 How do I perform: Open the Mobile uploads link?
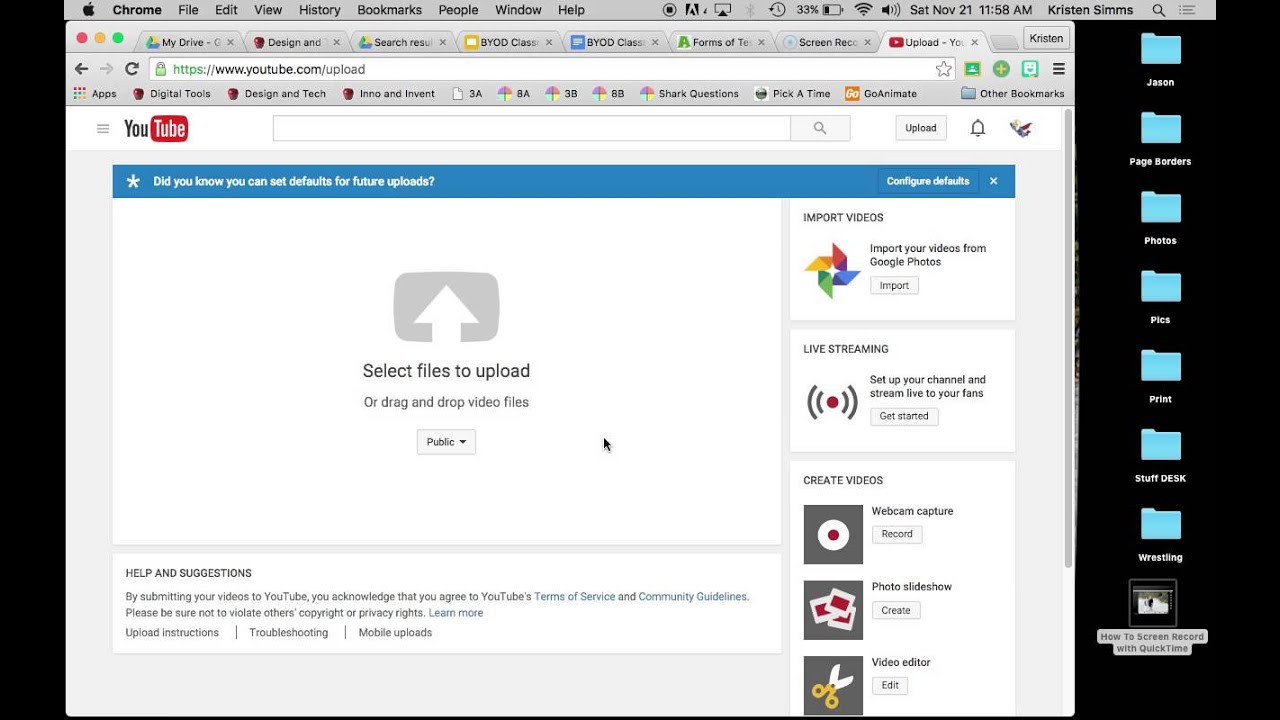click(395, 633)
